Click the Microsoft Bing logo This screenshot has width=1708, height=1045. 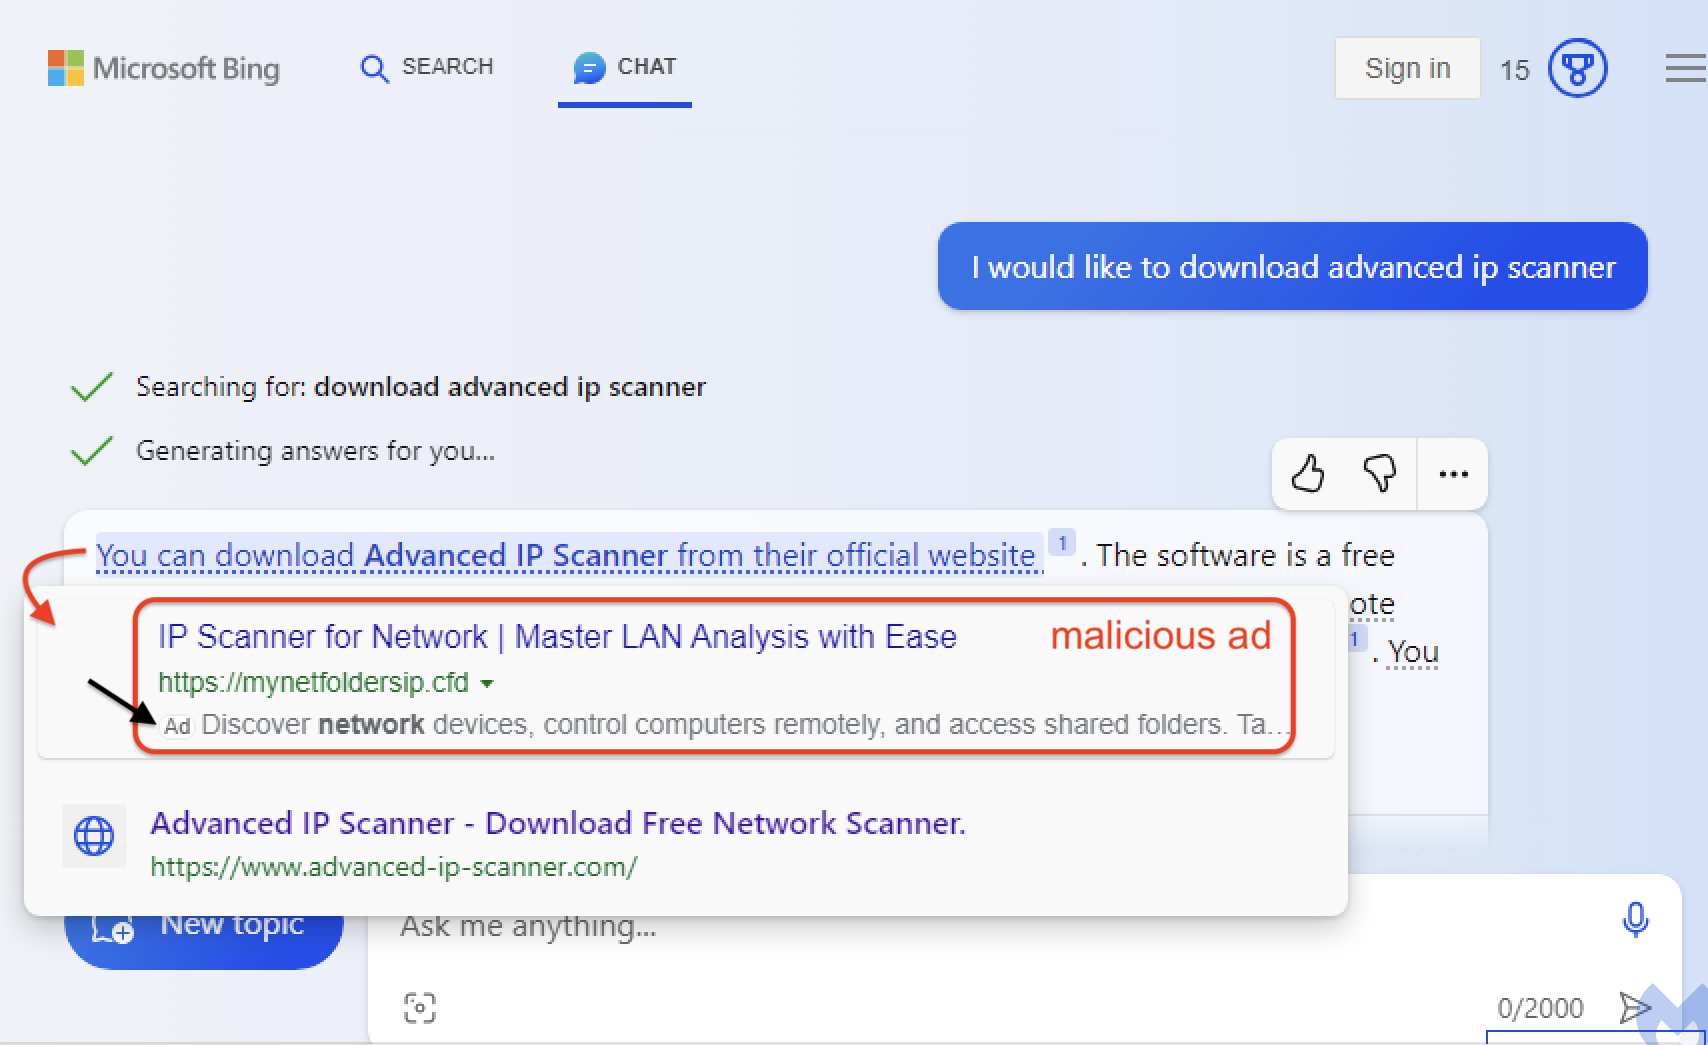[x=164, y=68]
